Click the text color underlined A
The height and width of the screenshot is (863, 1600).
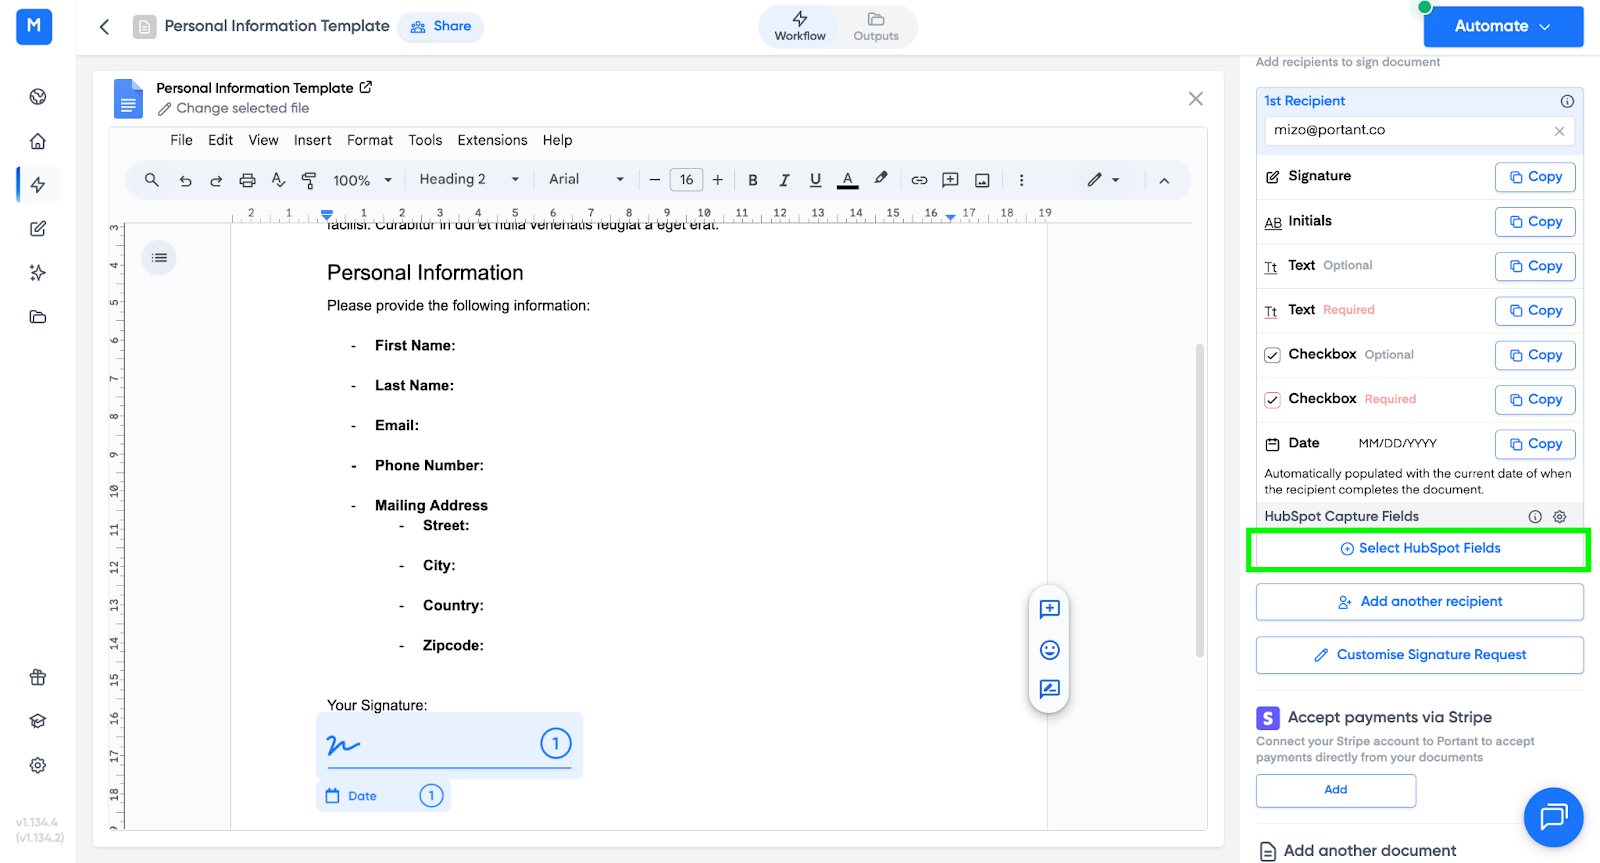click(847, 180)
